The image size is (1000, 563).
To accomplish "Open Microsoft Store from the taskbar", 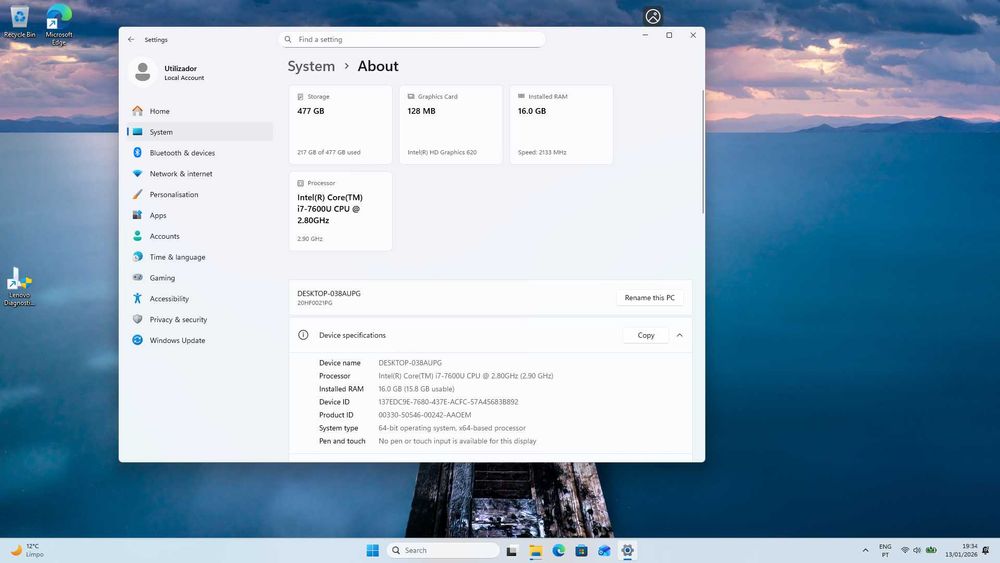I will [x=581, y=551].
